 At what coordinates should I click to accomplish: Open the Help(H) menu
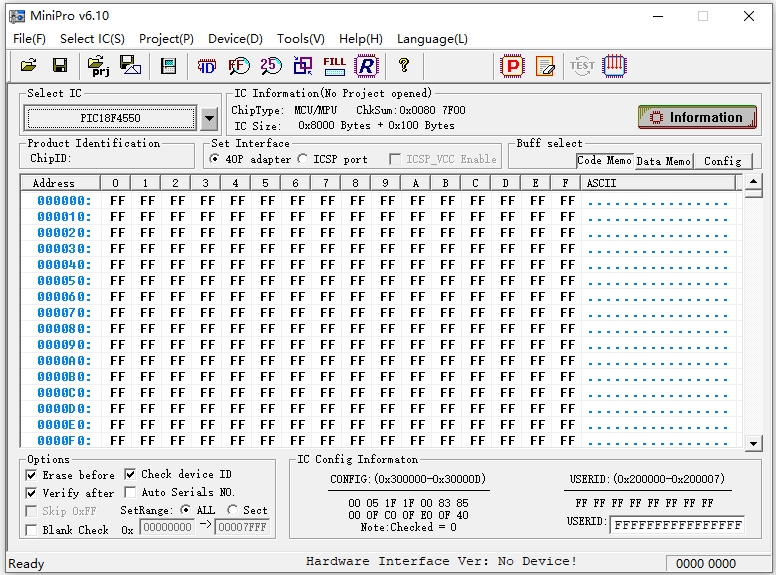coord(361,39)
